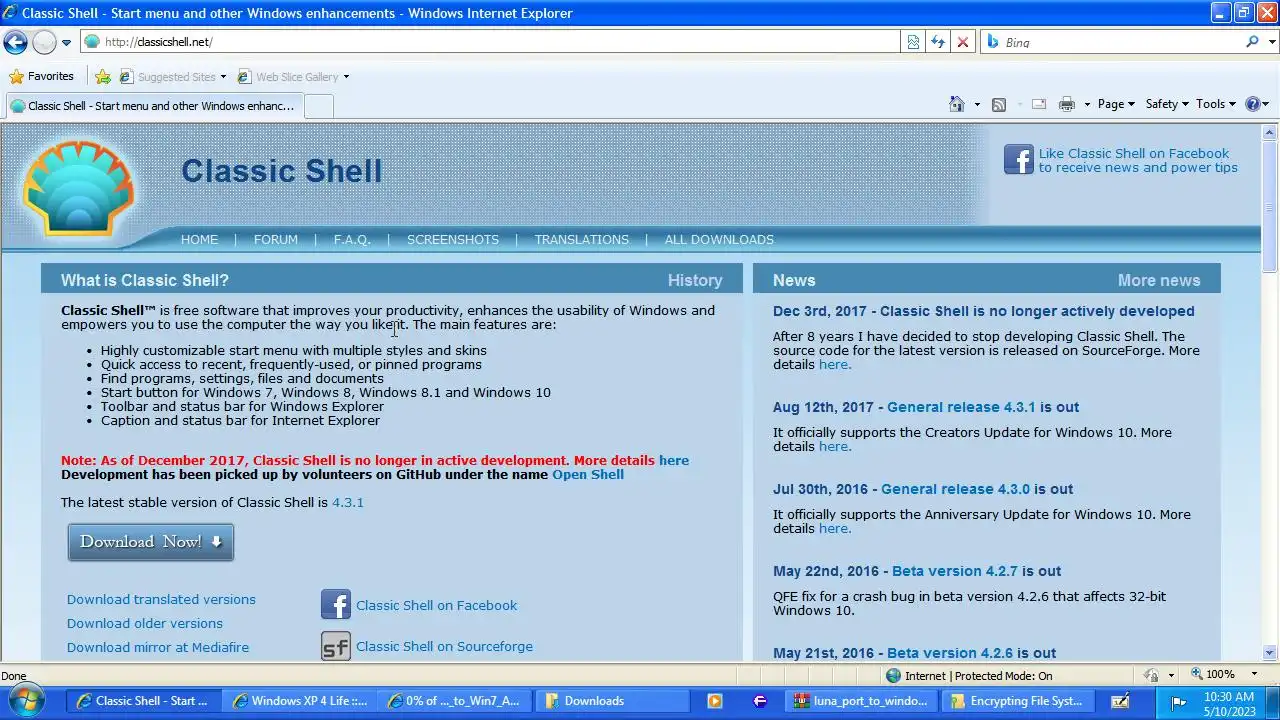
Task: Click the address bar showing classicshell.net
Action: click(x=490, y=42)
